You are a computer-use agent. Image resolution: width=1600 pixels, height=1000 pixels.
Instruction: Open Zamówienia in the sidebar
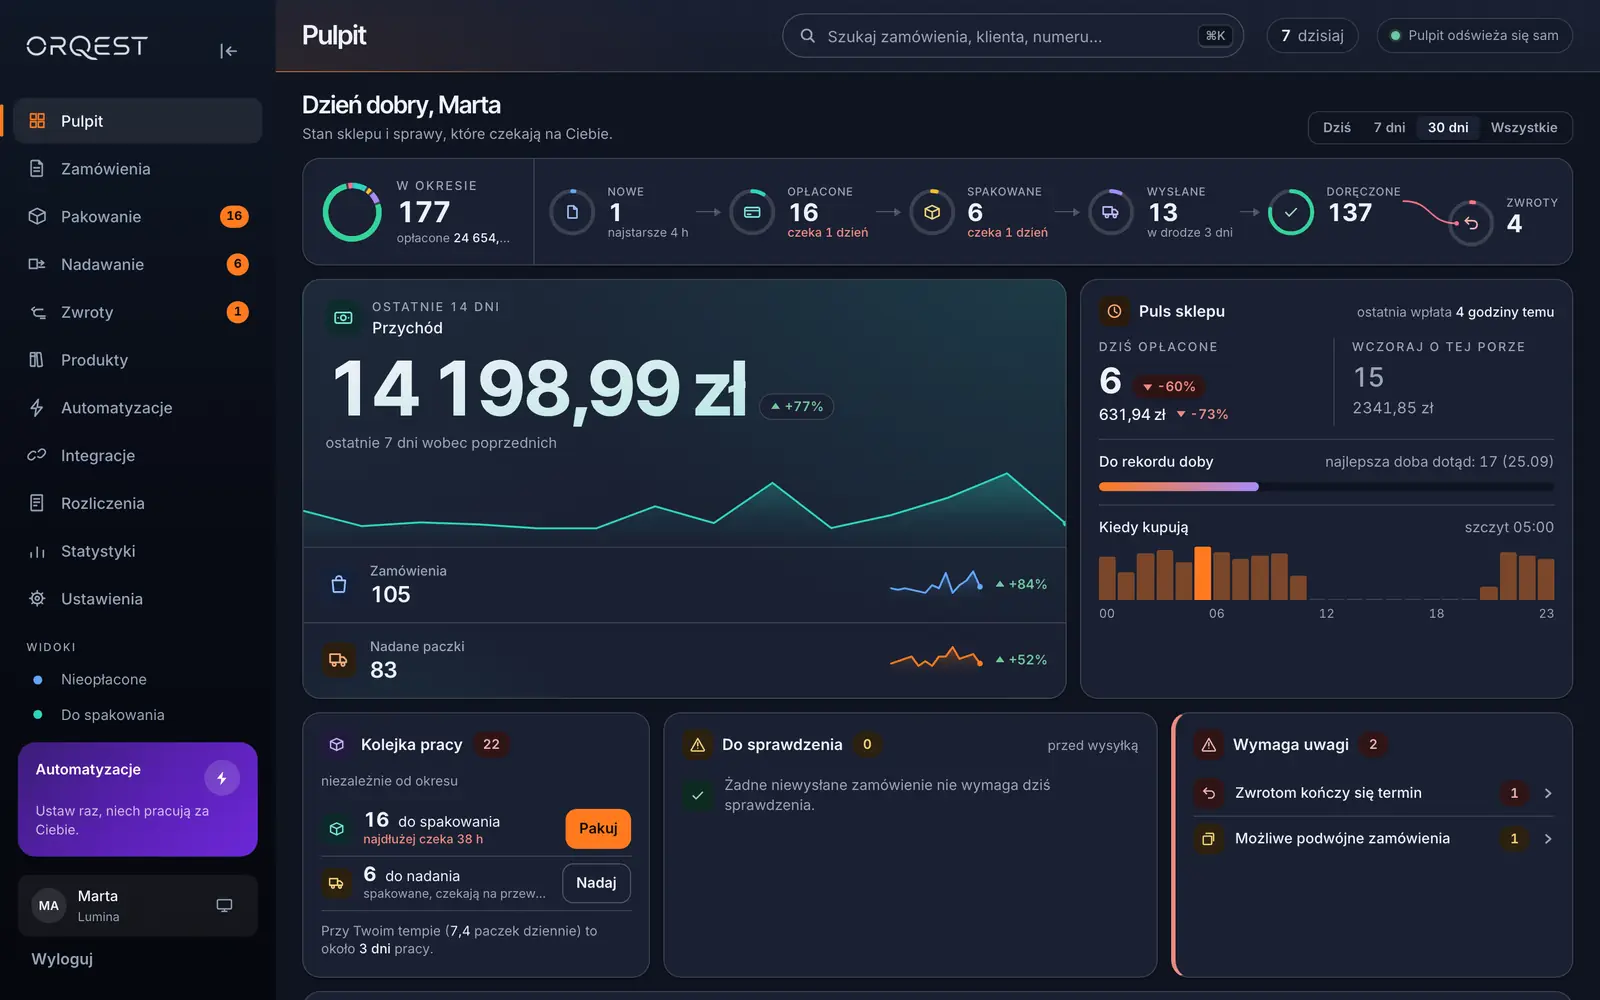(x=139, y=169)
